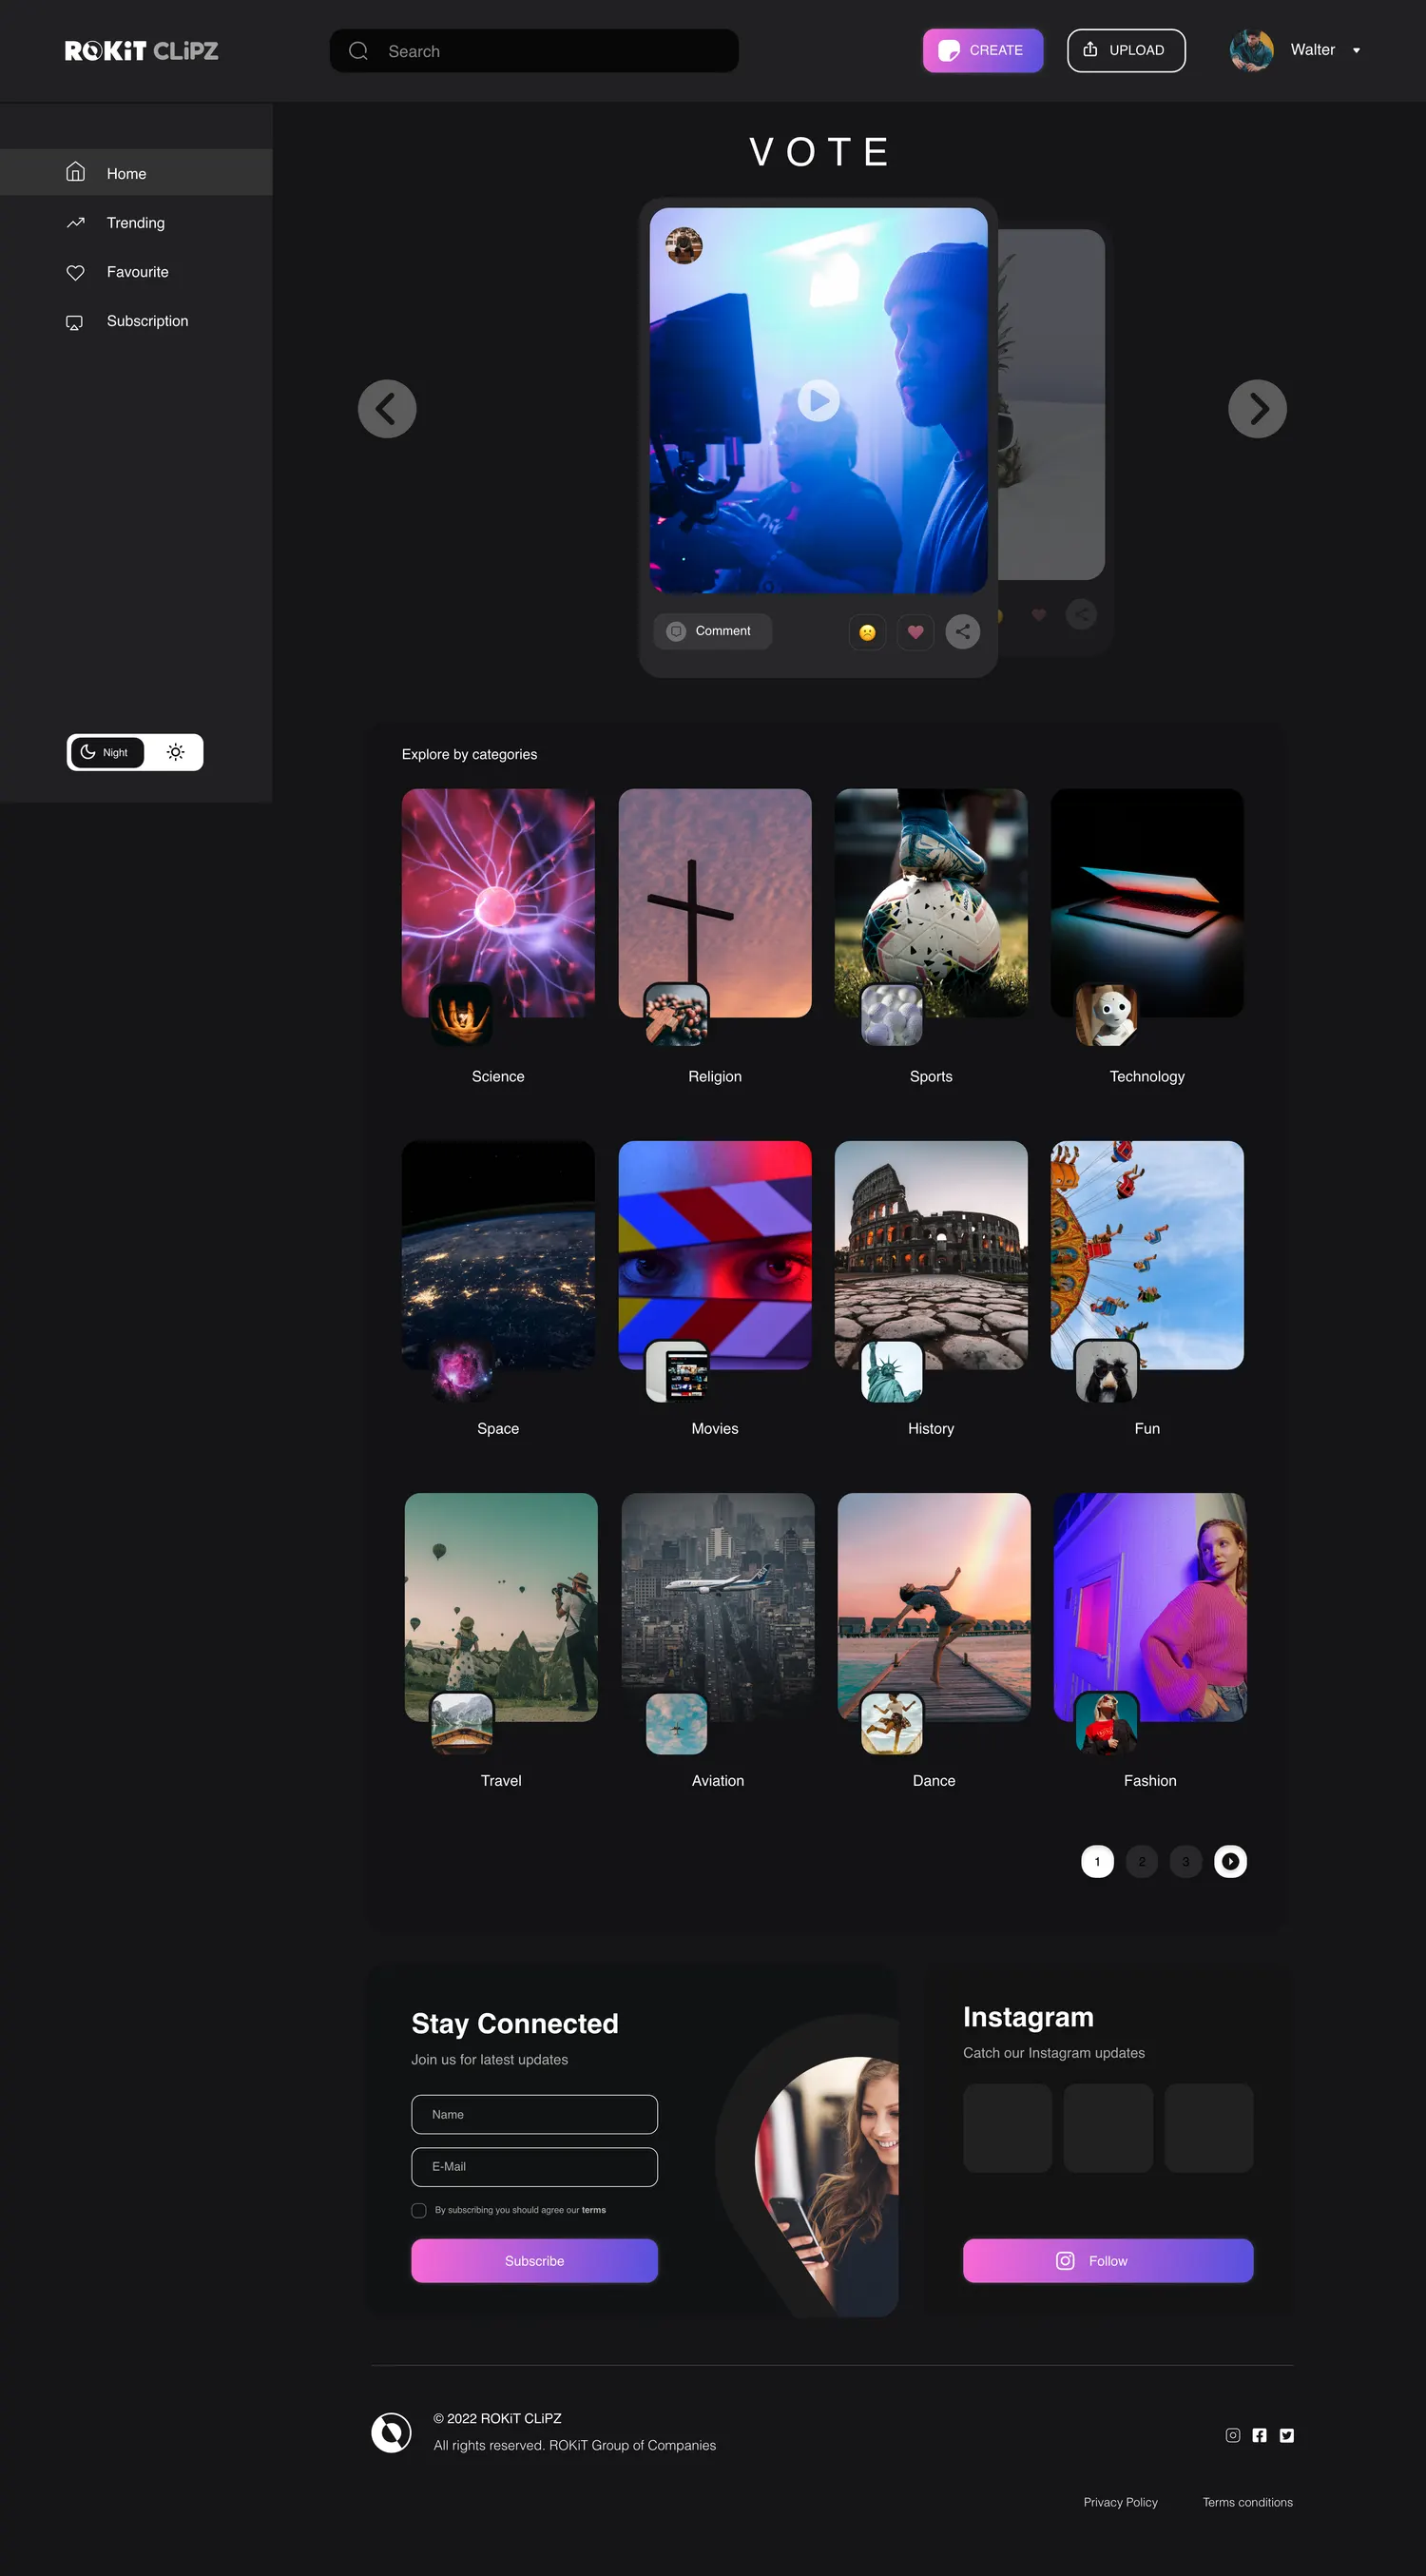Show next vote video with right chevron
The height and width of the screenshot is (2576, 1426).
(1257, 408)
